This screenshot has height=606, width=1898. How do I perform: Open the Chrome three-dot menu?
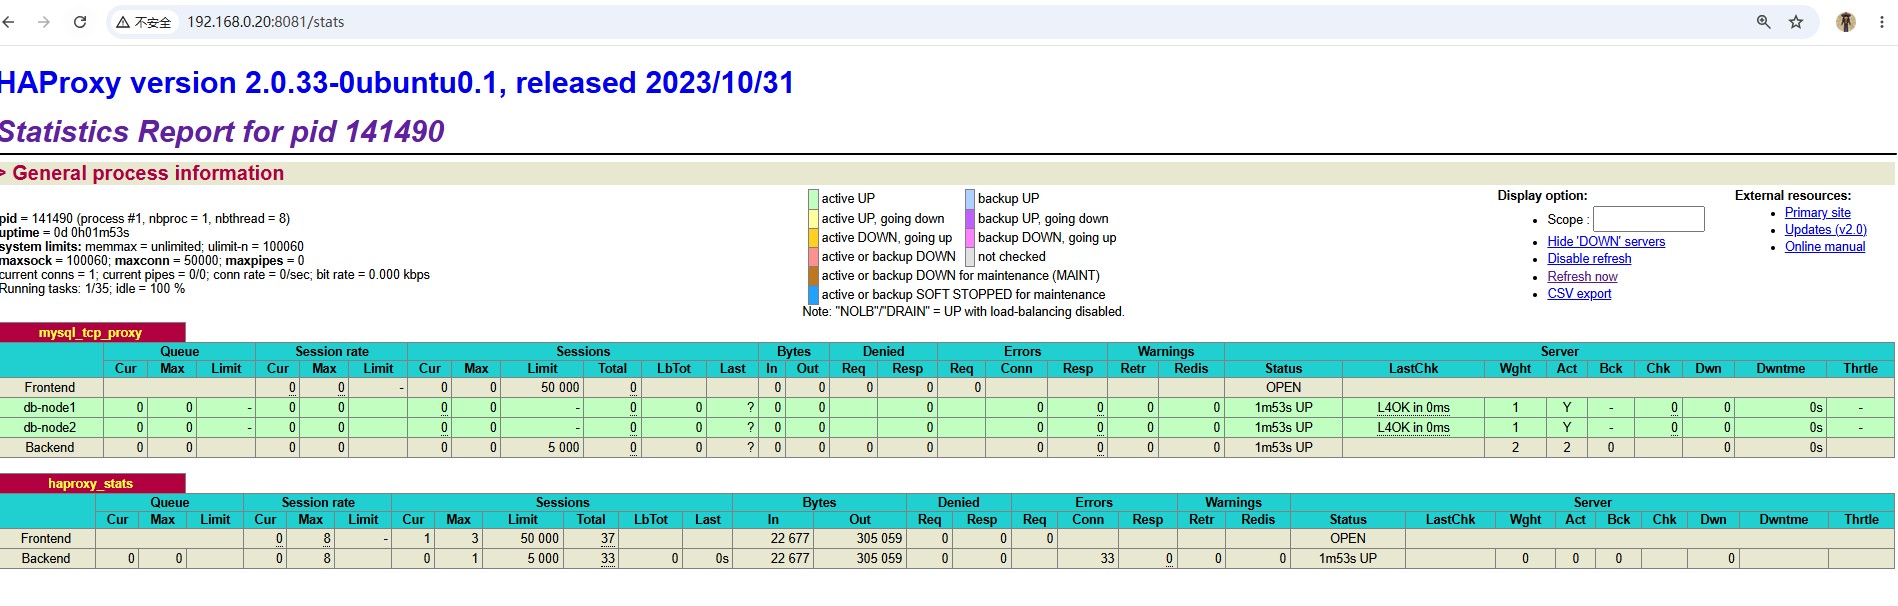[1882, 22]
